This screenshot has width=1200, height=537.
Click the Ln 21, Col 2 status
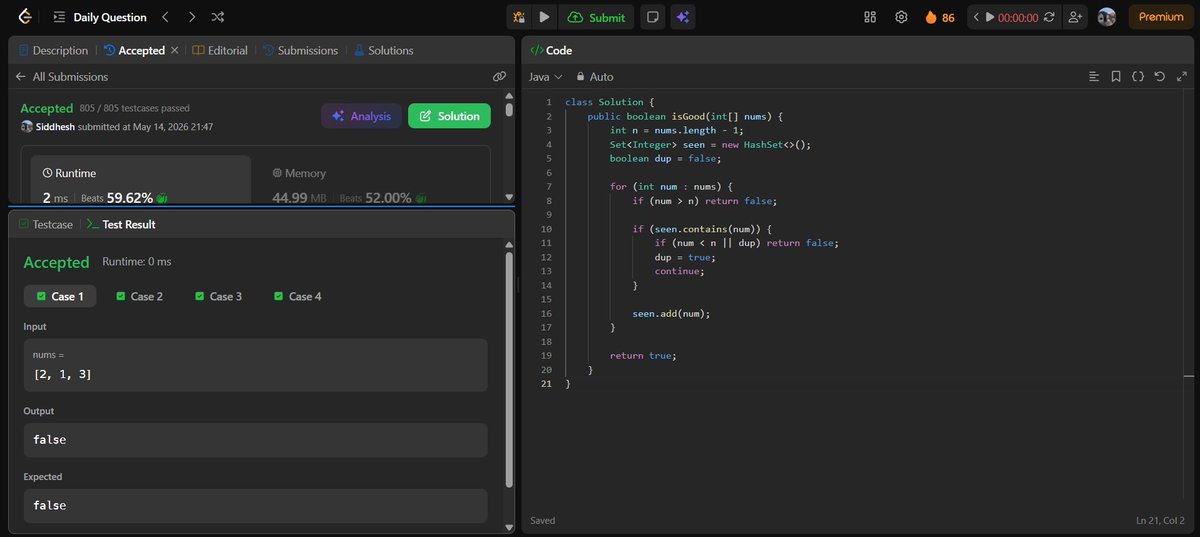(x=1160, y=521)
